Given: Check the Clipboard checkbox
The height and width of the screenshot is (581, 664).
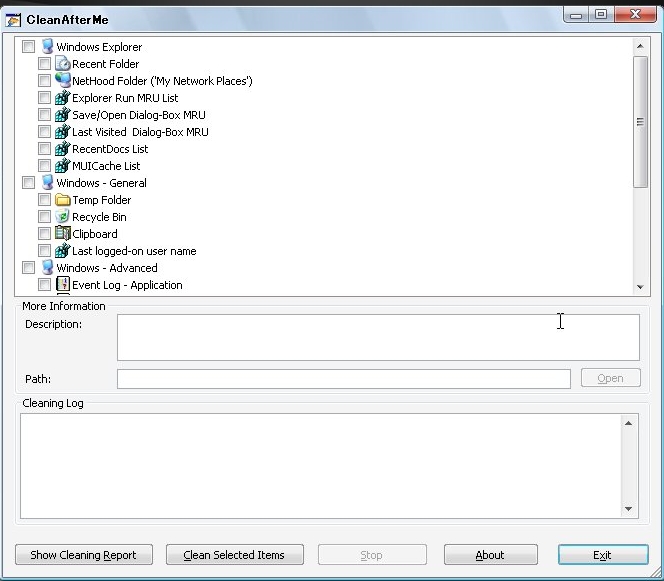Looking at the screenshot, I should (44, 233).
